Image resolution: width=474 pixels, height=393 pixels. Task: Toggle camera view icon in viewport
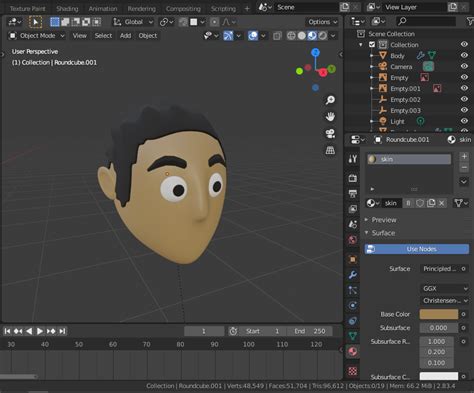330,134
